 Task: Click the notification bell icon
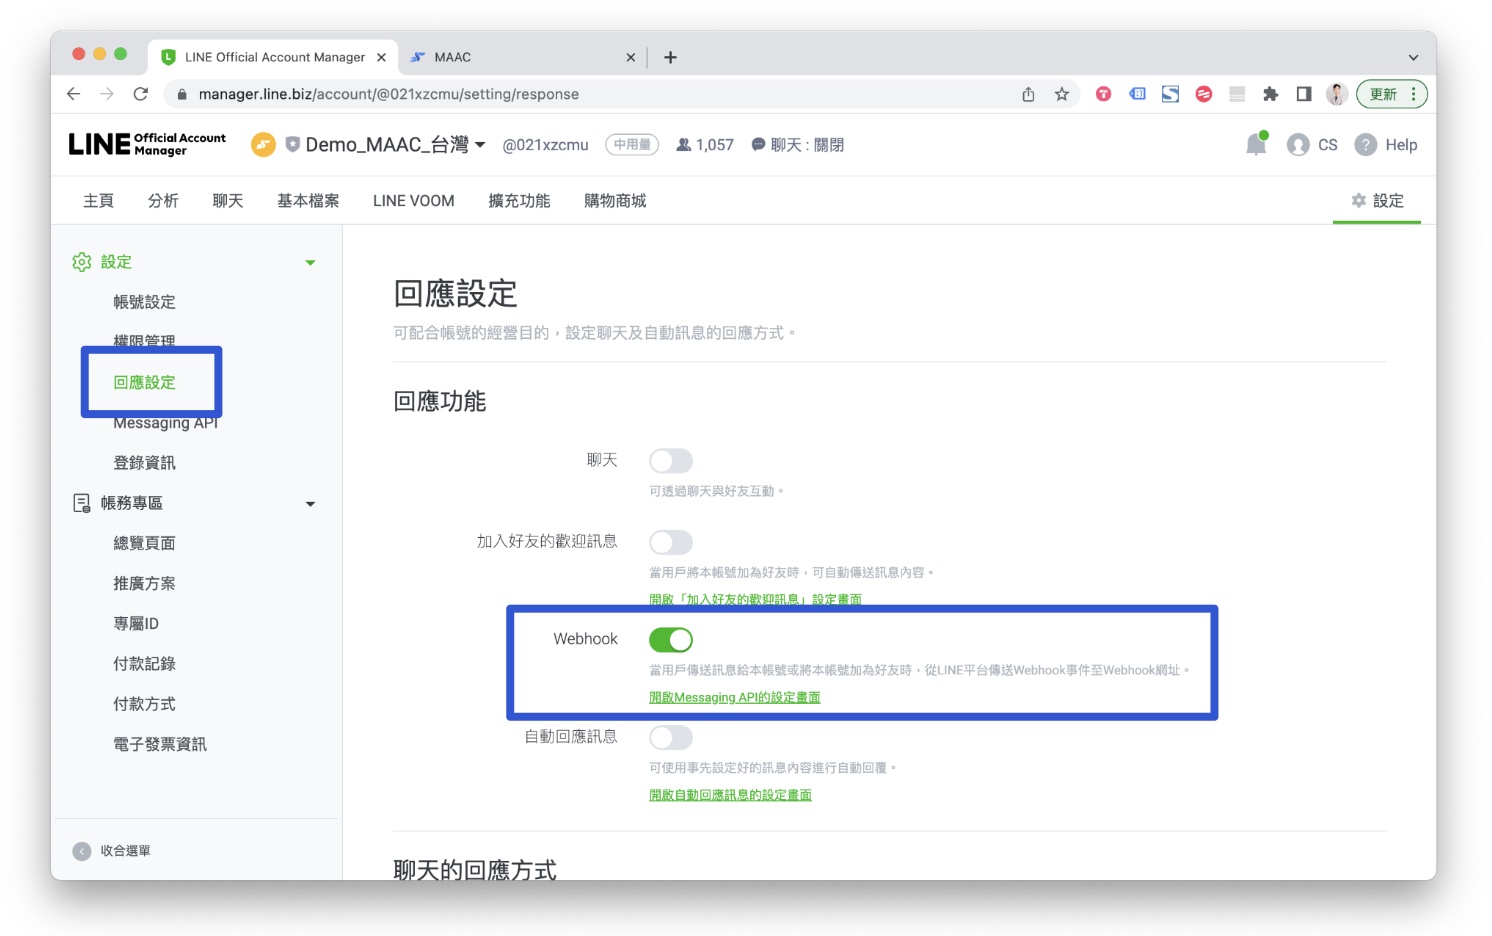1256,145
